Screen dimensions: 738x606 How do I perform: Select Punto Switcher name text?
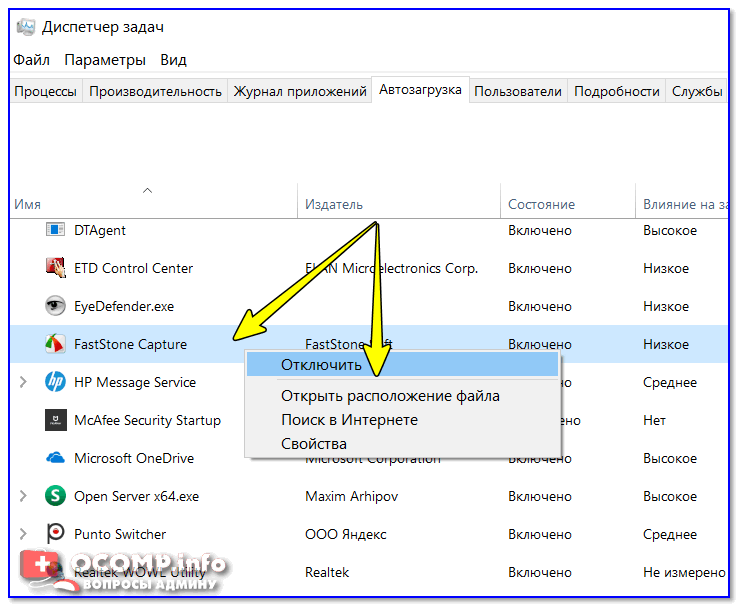point(120,534)
